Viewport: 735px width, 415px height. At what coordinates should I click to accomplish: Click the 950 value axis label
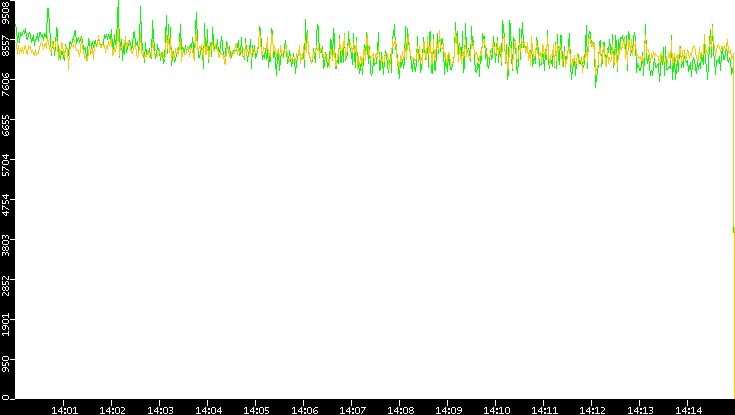tap(6, 365)
